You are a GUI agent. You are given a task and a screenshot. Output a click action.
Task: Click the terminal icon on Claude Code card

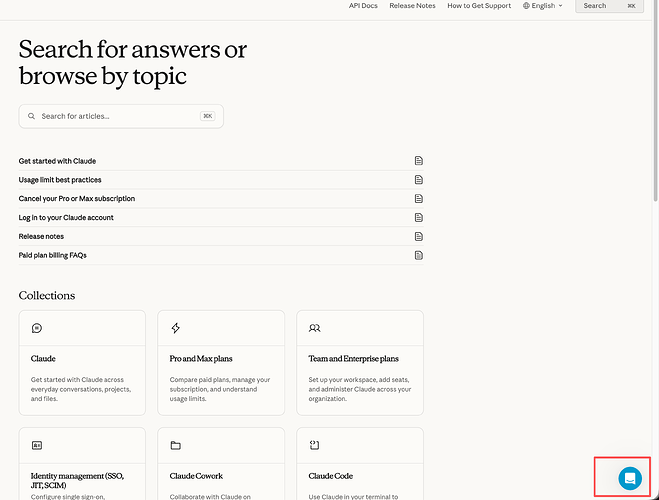coord(314,445)
